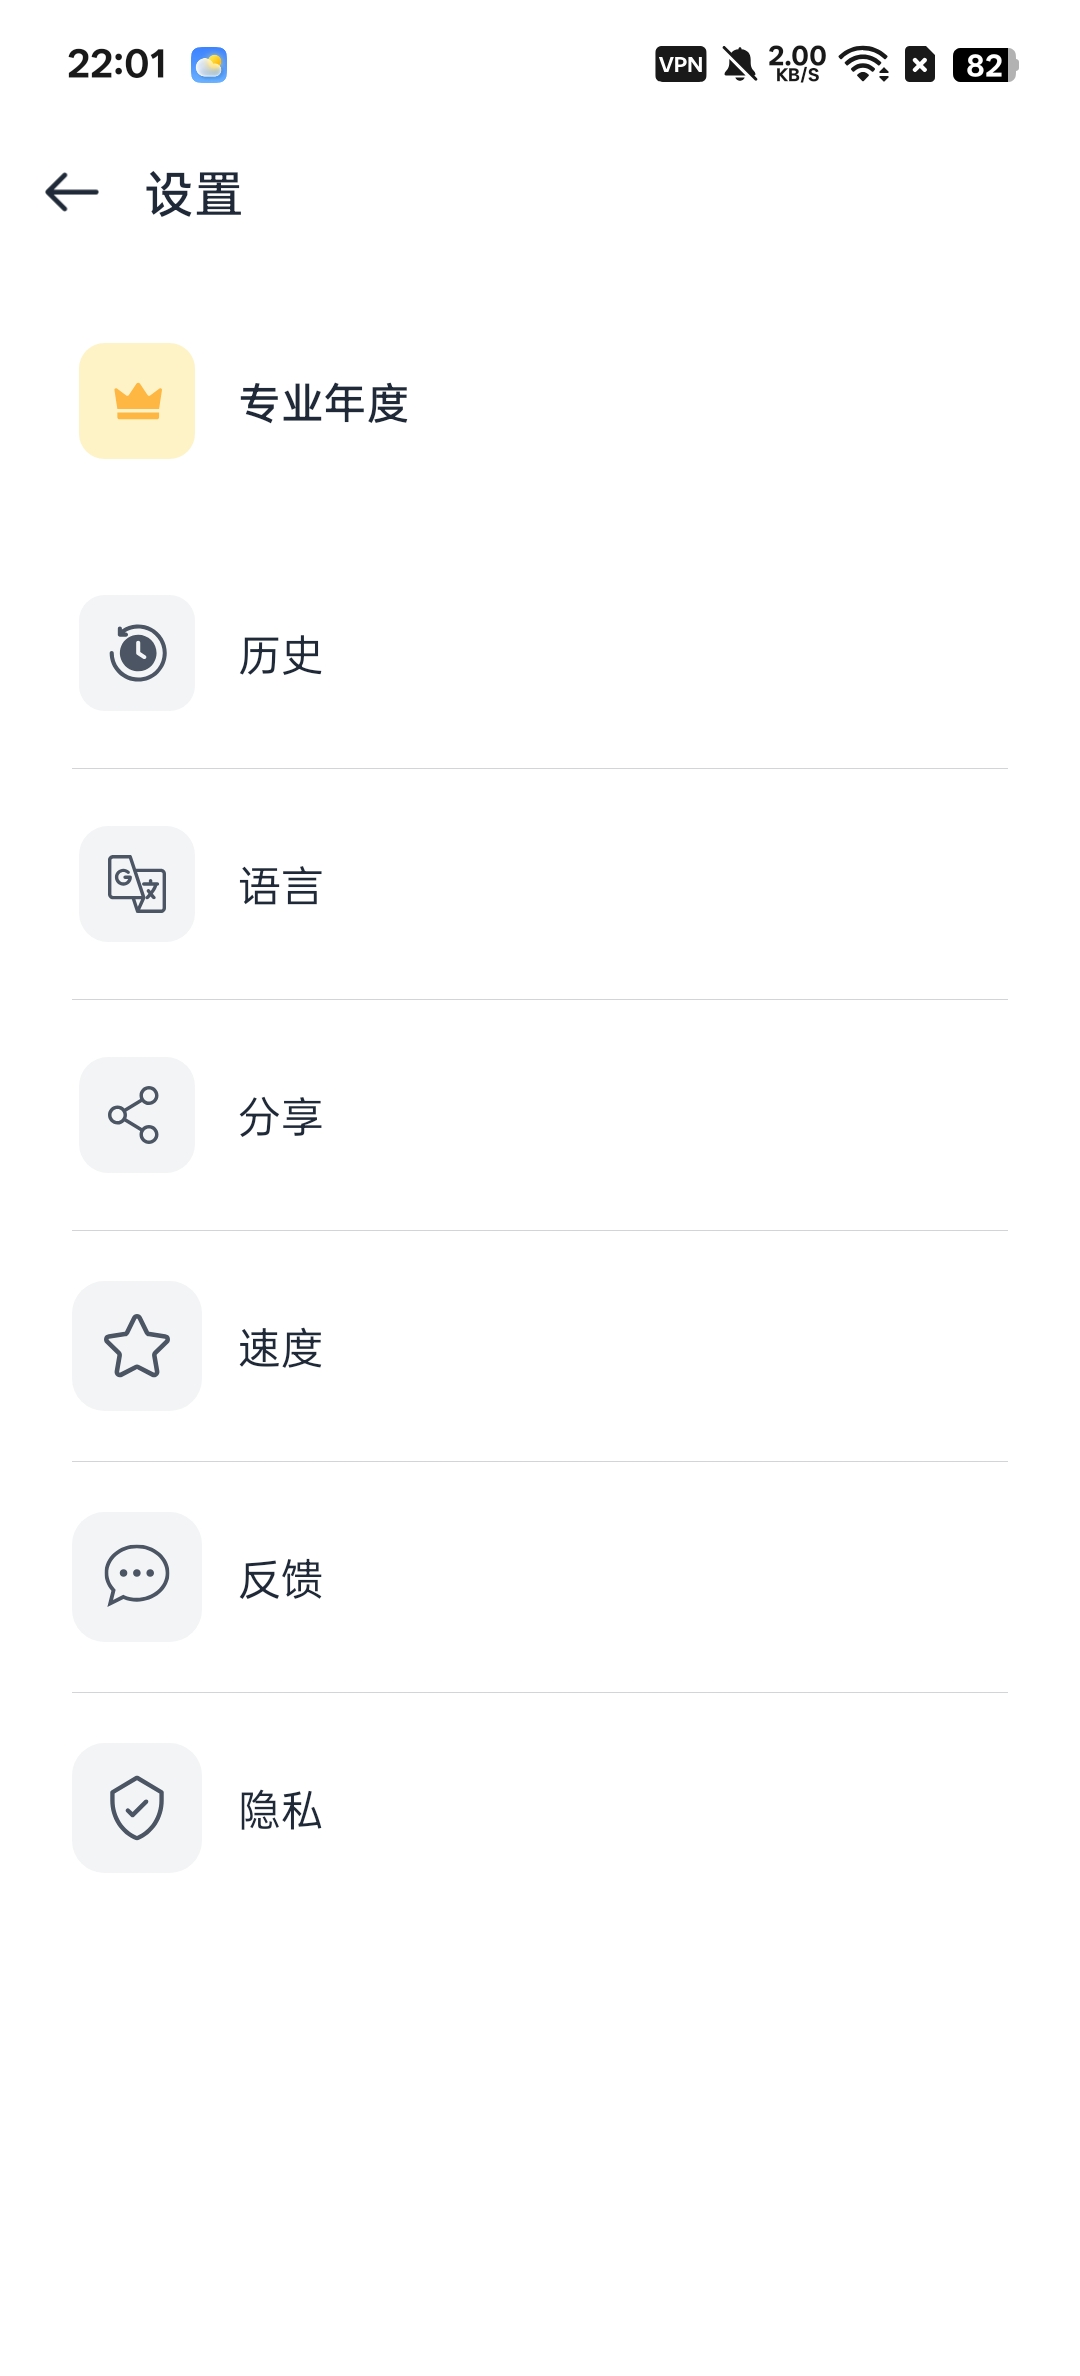Tap the weather icon in status bar
This screenshot has height=2376, width=1080.
[209, 65]
